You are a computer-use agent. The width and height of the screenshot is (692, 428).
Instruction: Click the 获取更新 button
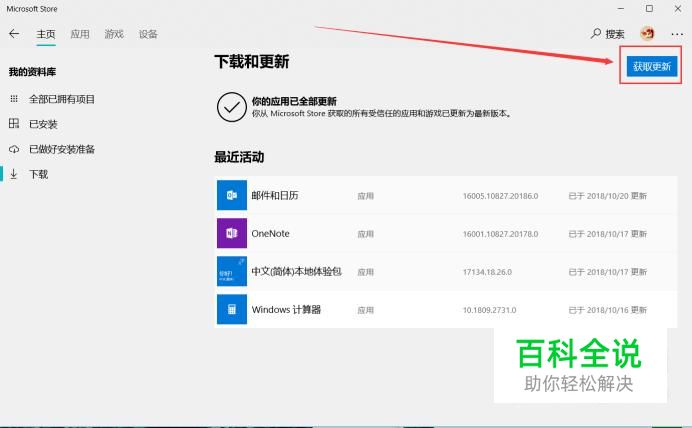point(652,67)
